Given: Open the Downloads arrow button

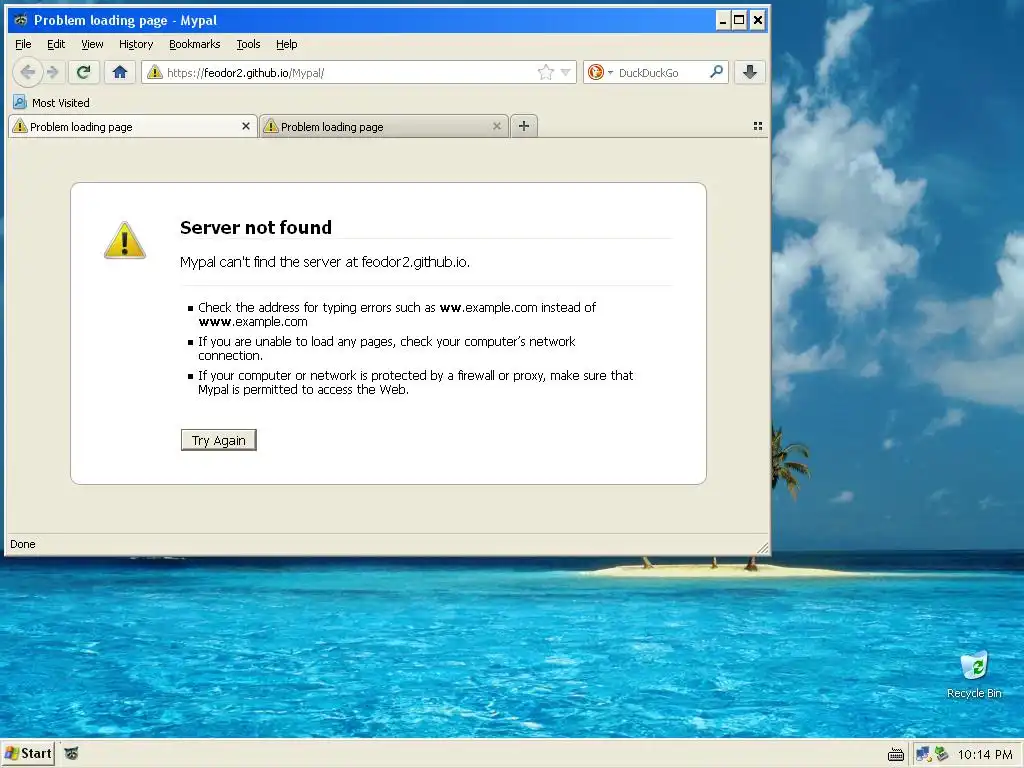Looking at the screenshot, I should pyautogui.click(x=750, y=72).
